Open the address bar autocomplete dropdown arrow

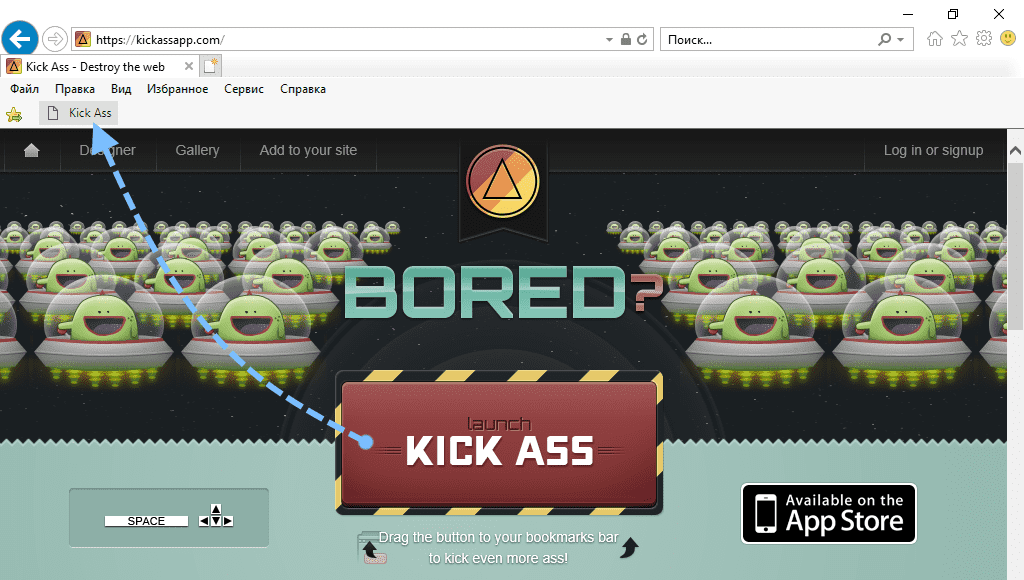coord(609,40)
